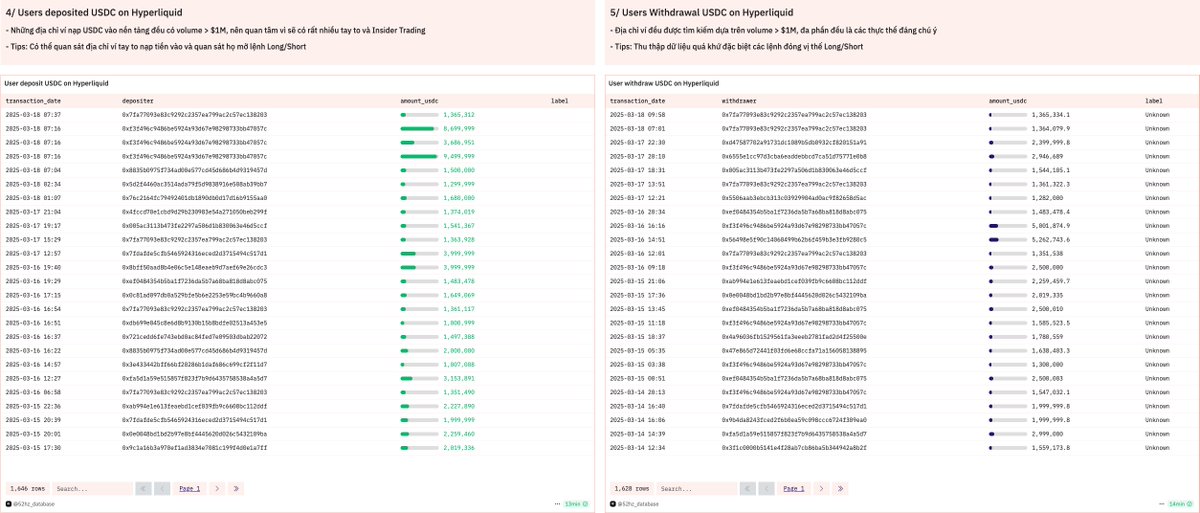Open Page 1 selector in deposit table
Viewport: 1200px width, 513px height.
189,488
